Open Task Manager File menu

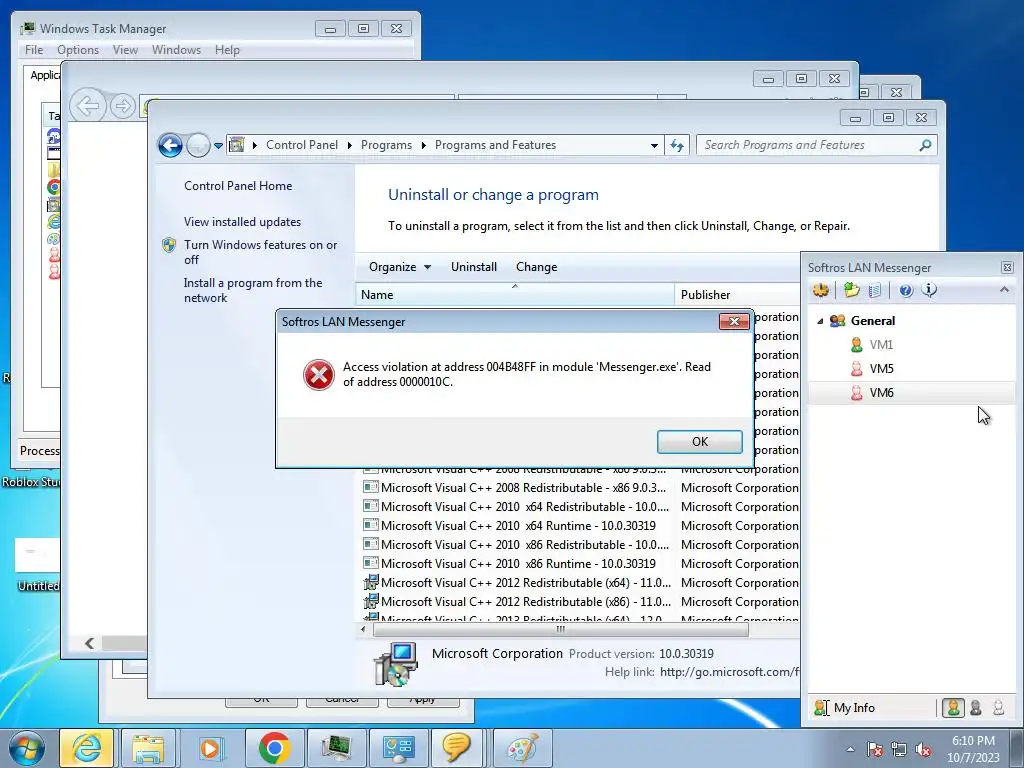34,50
